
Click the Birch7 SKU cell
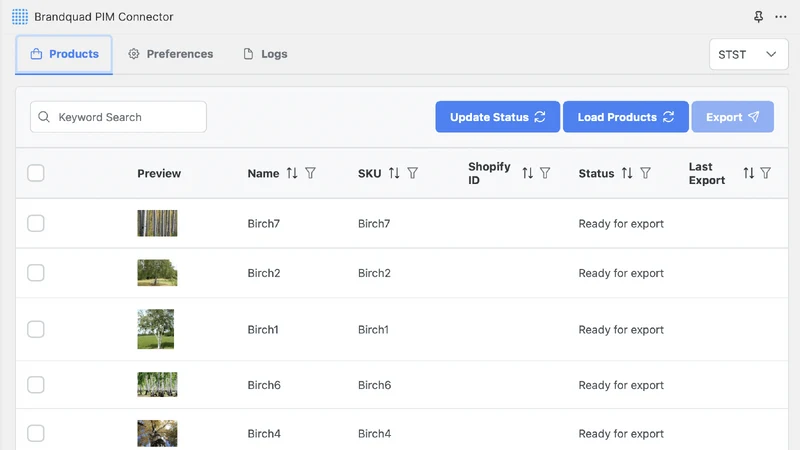click(374, 223)
